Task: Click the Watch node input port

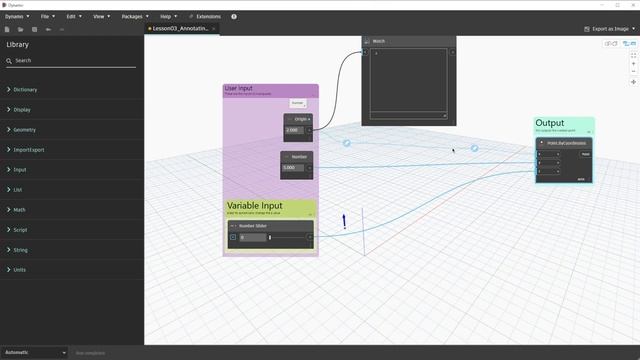Action: coord(365,52)
